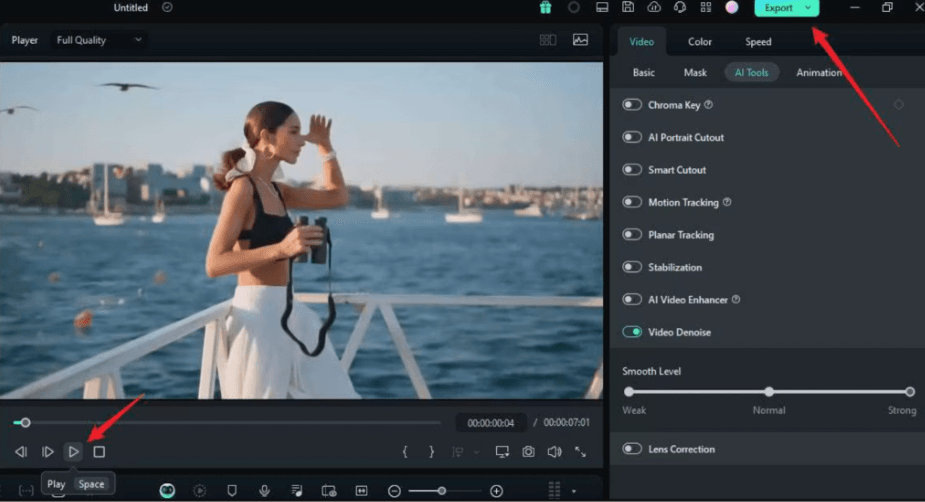Expand the Export button dropdown arrow
The width and height of the screenshot is (925, 502).
click(x=808, y=8)
